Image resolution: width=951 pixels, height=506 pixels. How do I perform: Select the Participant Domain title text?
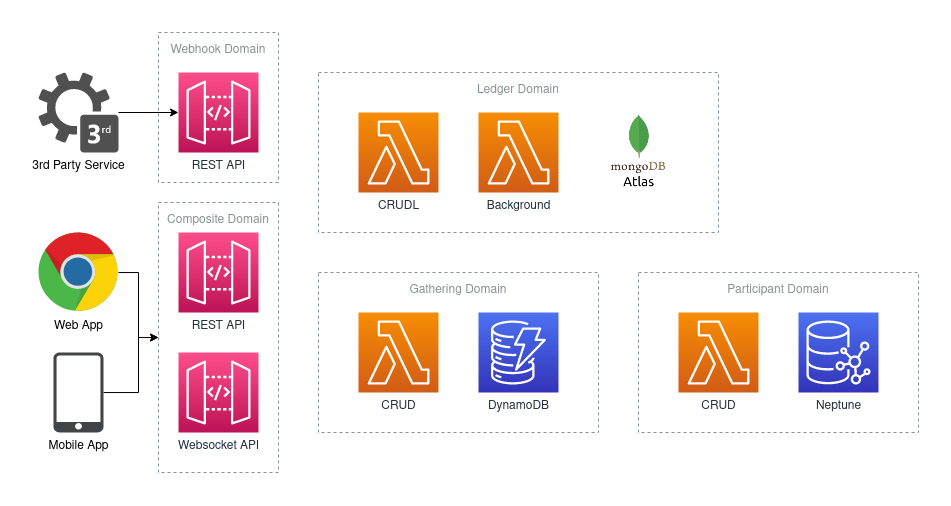click(x=778, y=289)
